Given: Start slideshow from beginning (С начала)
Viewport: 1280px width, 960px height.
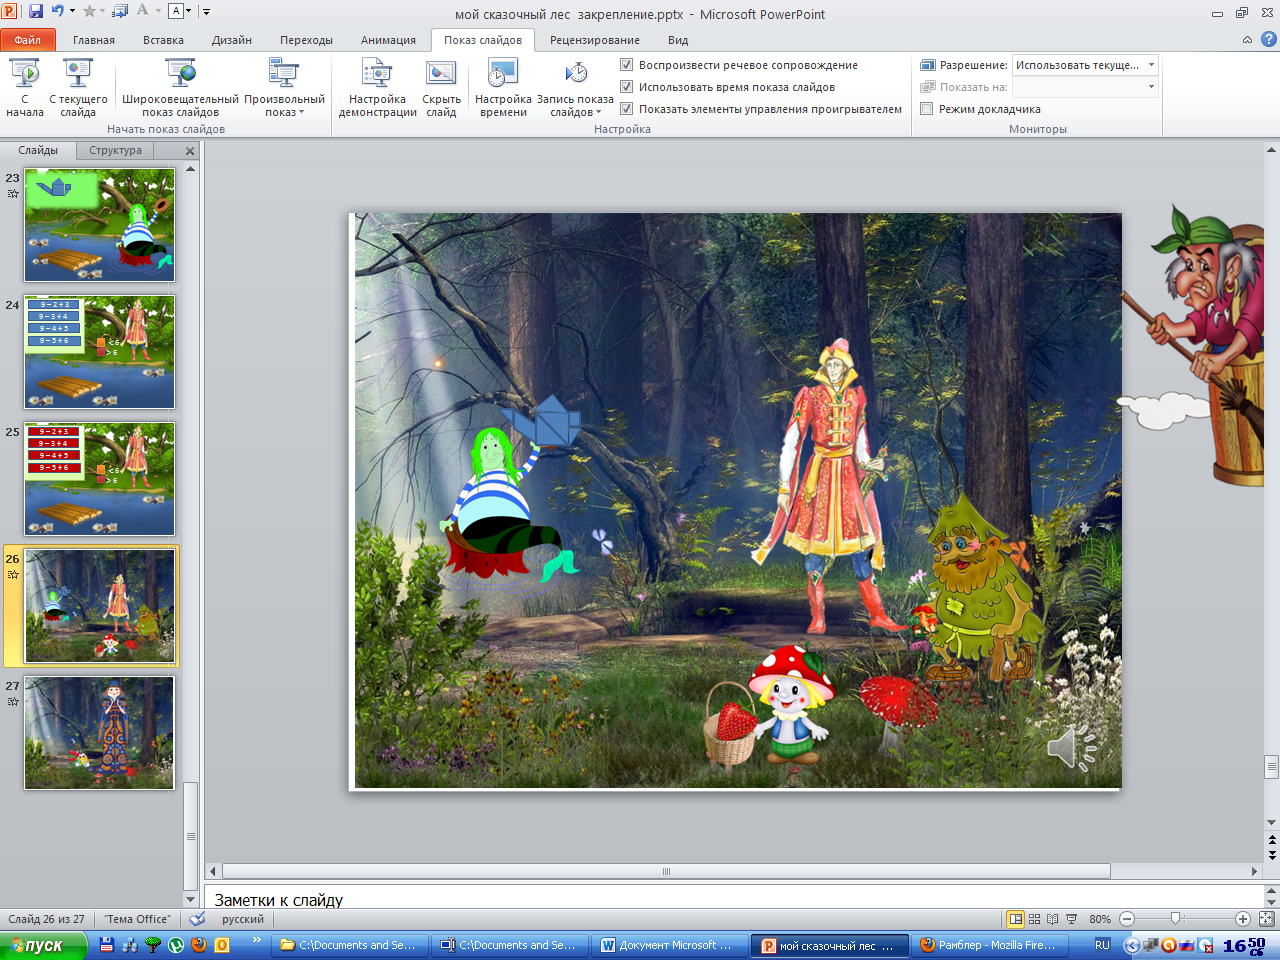Looking at the screenshot, I should (x=25, y=88).
